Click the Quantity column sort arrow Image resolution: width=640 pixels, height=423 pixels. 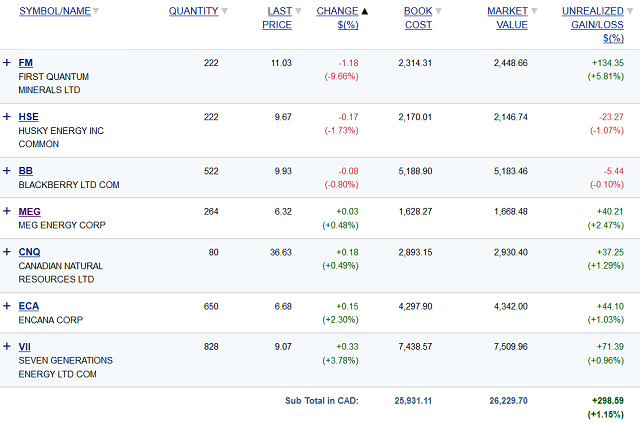coord(224,12)
